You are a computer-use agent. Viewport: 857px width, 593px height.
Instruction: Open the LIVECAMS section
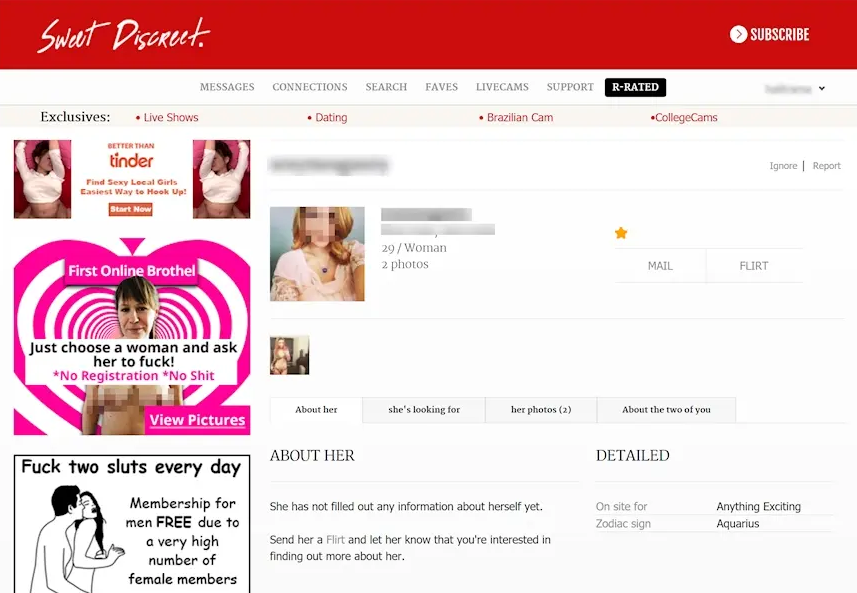click(502, 87)
